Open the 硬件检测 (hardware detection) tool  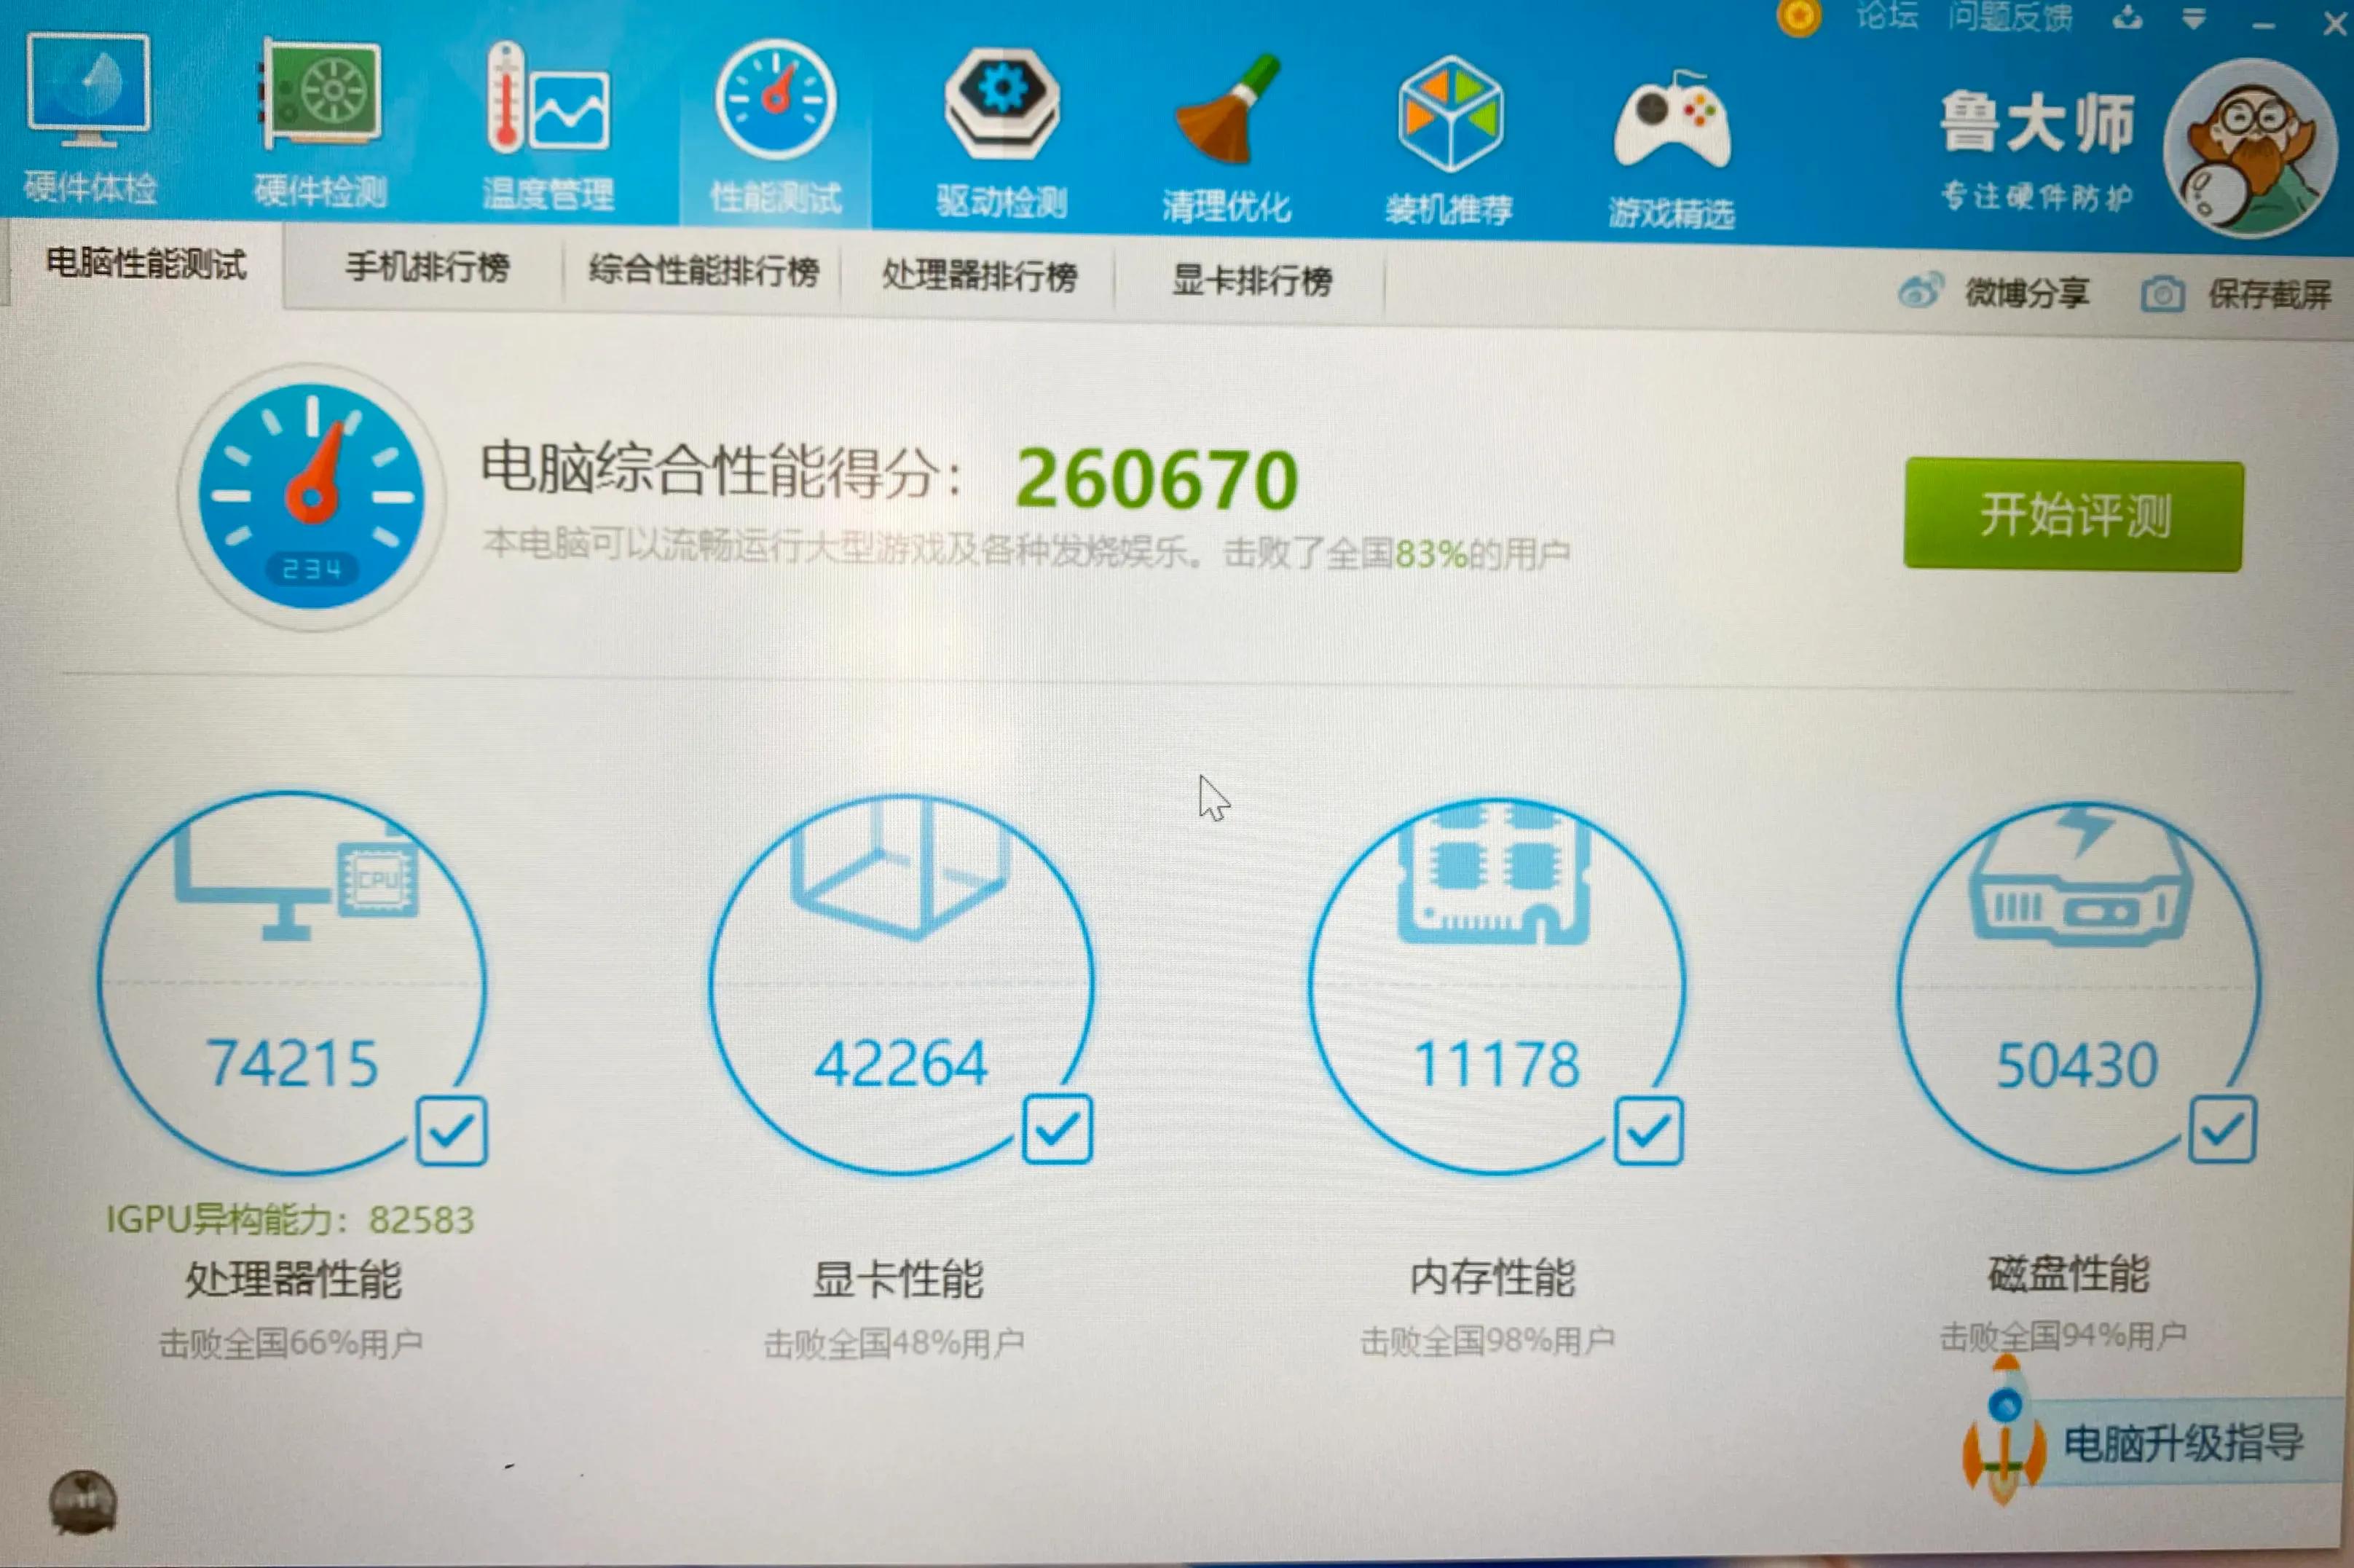[x=320, y=120]
